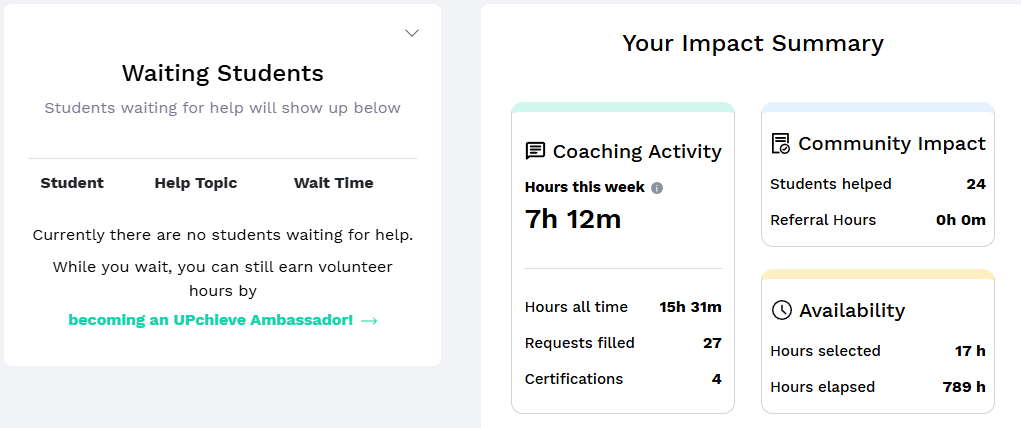The height and width of the screenshot is (428, 1021).
Task: Click the Requests filled stat row
Action: tap(622, 343)
